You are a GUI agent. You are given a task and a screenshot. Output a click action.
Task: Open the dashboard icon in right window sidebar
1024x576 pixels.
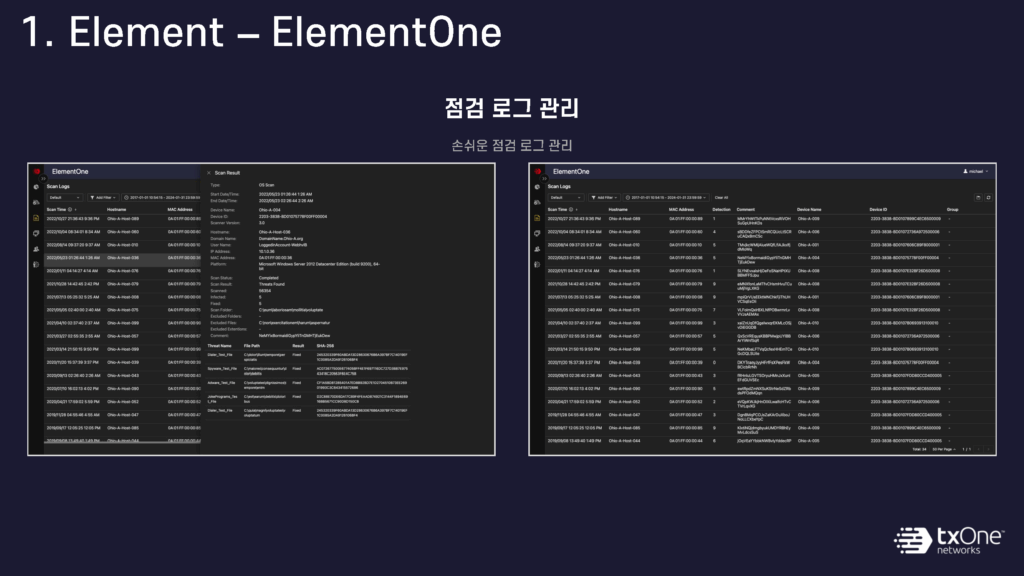point(536,186)
